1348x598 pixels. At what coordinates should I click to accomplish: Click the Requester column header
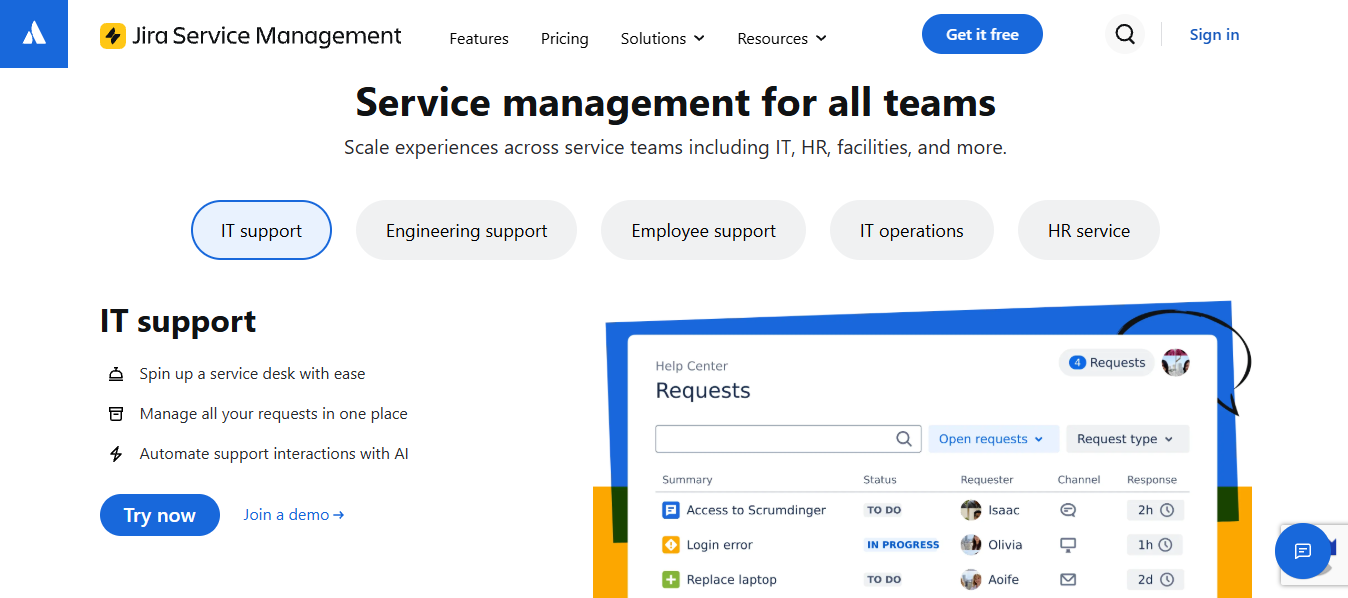coord(987,480)
